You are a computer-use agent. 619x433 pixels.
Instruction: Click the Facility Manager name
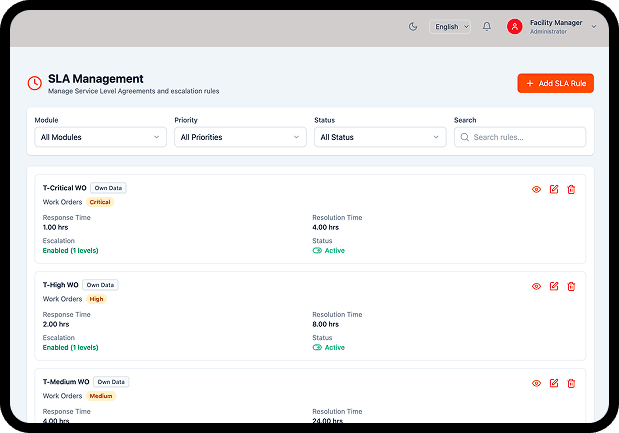pyautogui.click(x=556, y=22)
